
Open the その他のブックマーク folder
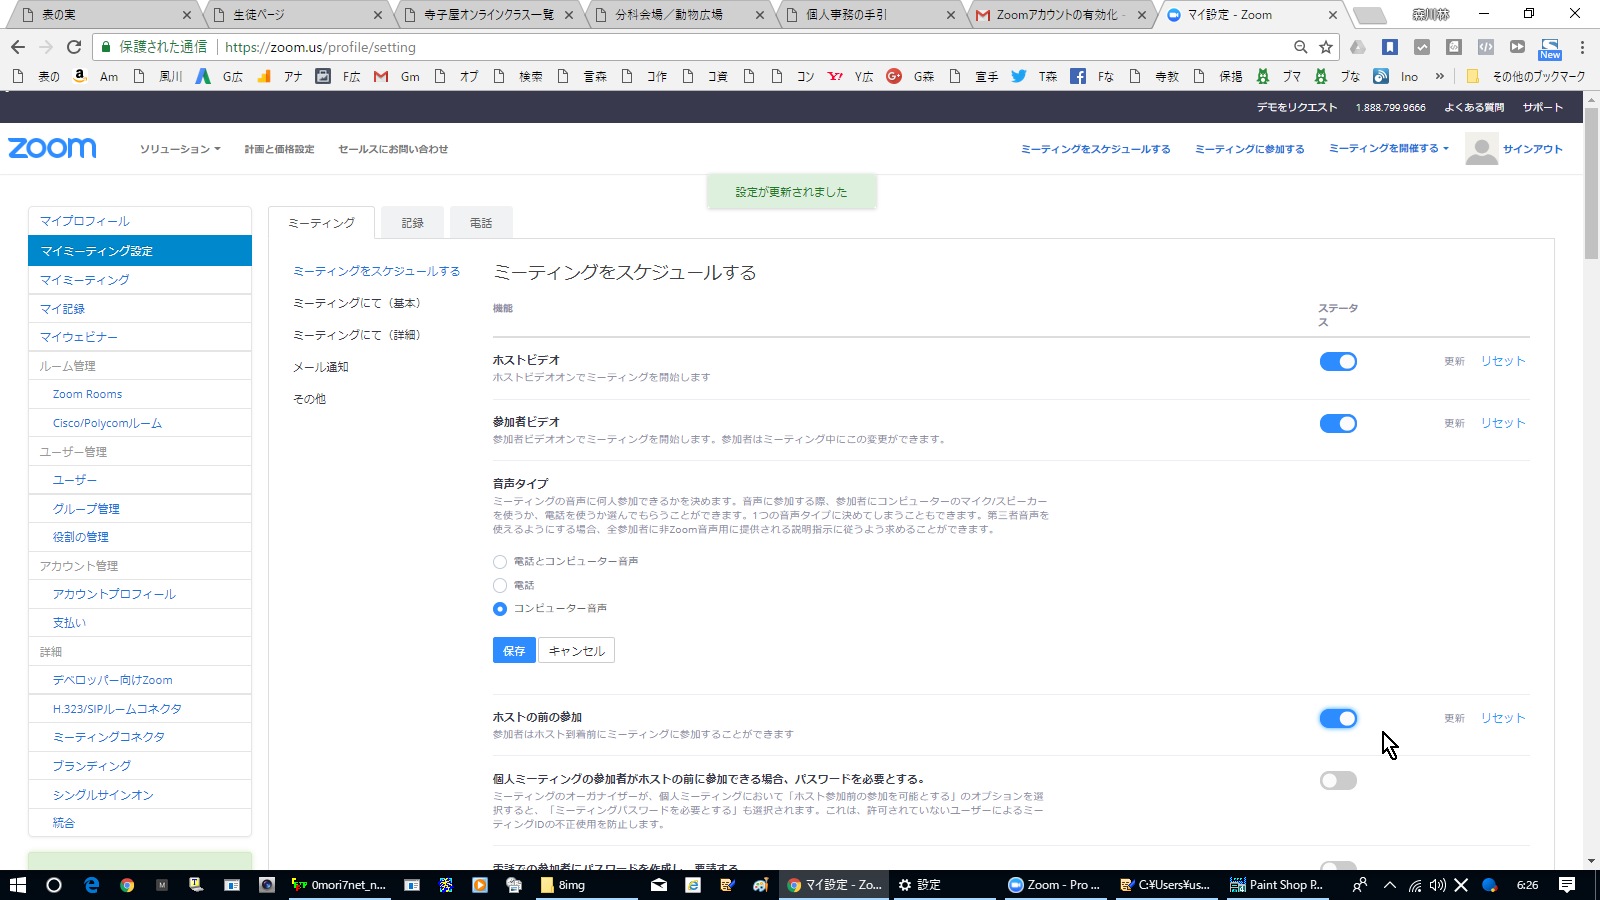coord(1527,76)
